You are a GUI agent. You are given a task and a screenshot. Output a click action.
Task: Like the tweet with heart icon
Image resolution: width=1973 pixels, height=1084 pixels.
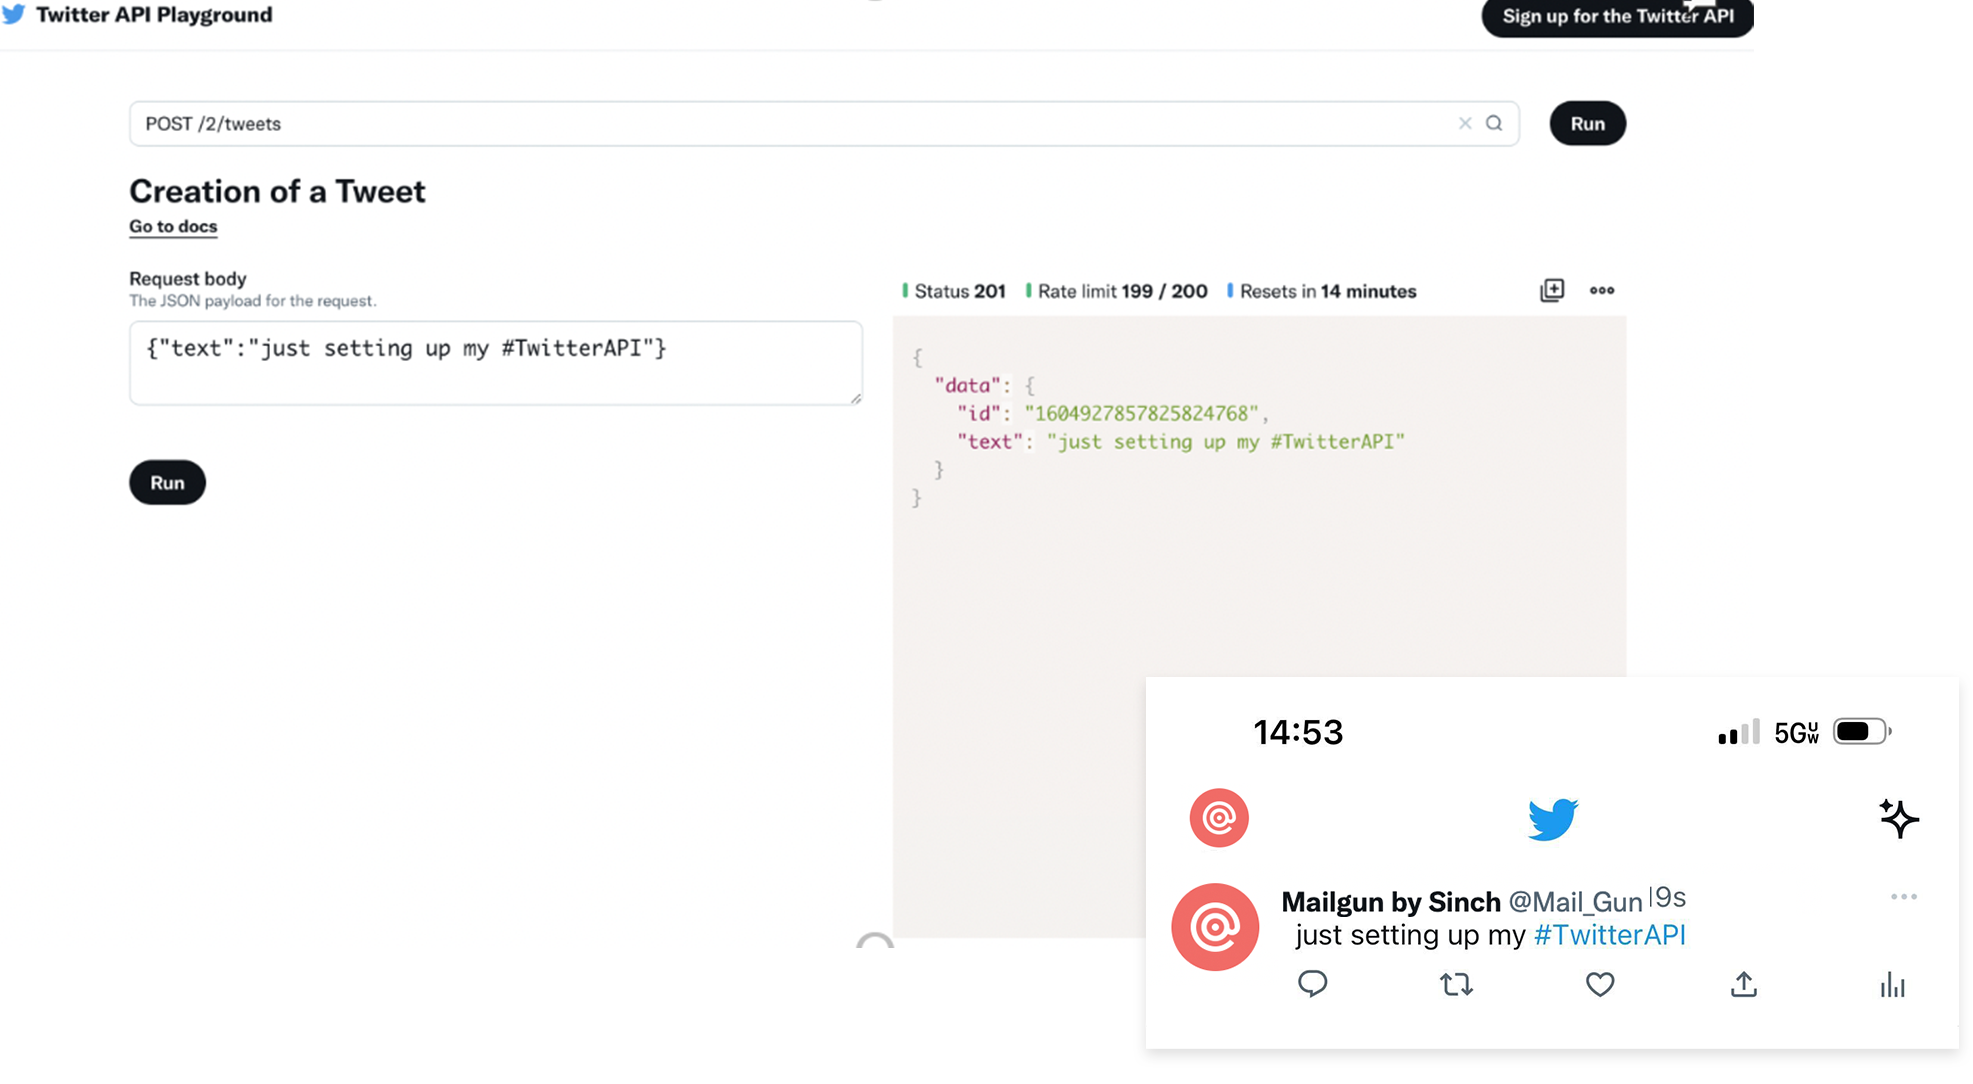coord(1600,985)
